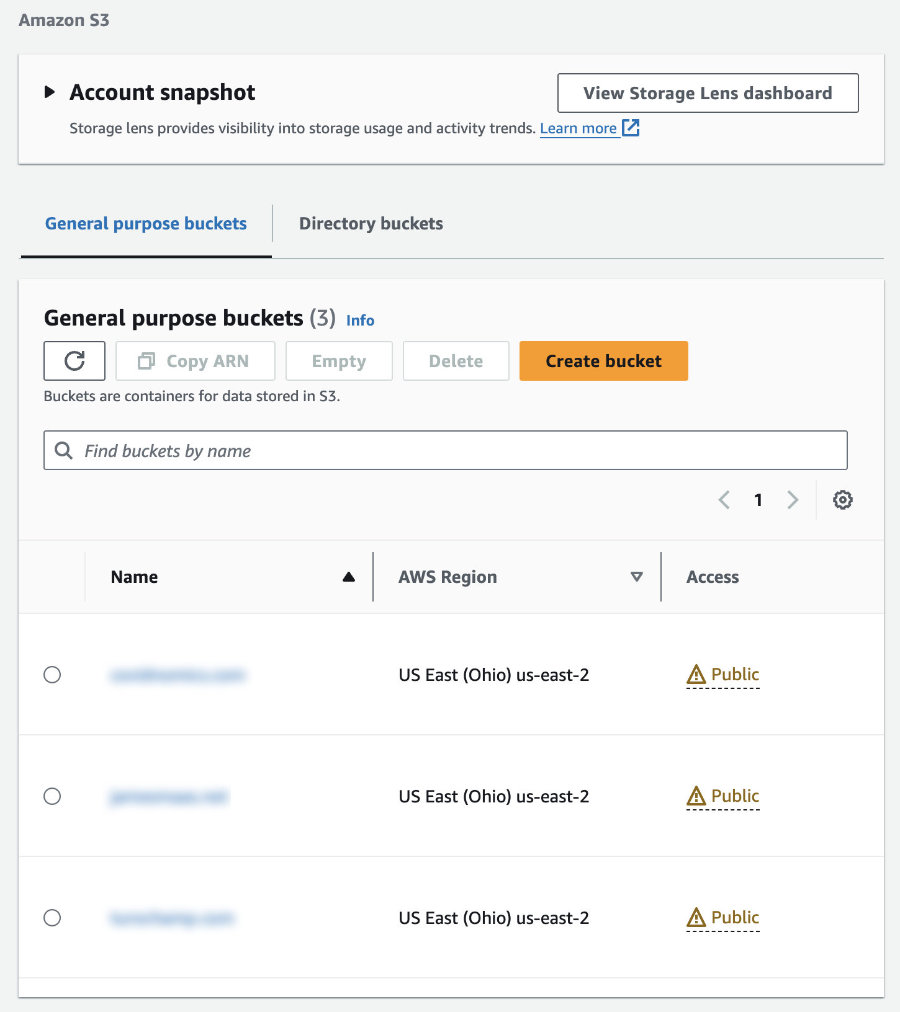Switch to Directory buckets tab
The height and width of the screenshot is (1012, 900).
371,223
